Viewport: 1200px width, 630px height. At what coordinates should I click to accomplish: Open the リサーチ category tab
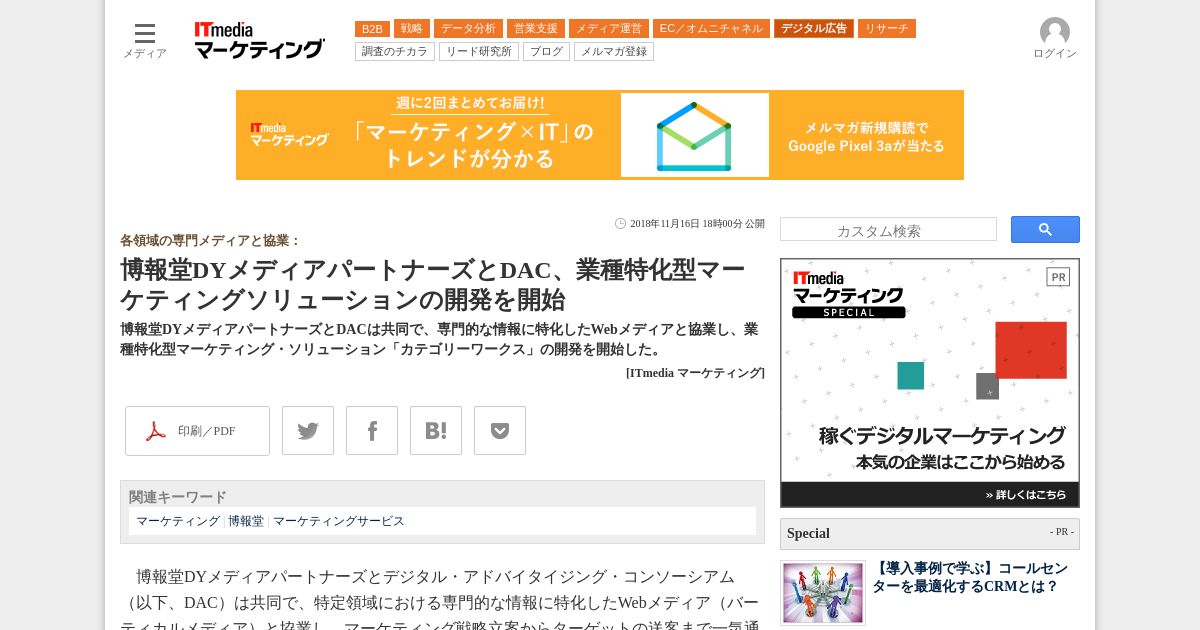tap(887, 29)
